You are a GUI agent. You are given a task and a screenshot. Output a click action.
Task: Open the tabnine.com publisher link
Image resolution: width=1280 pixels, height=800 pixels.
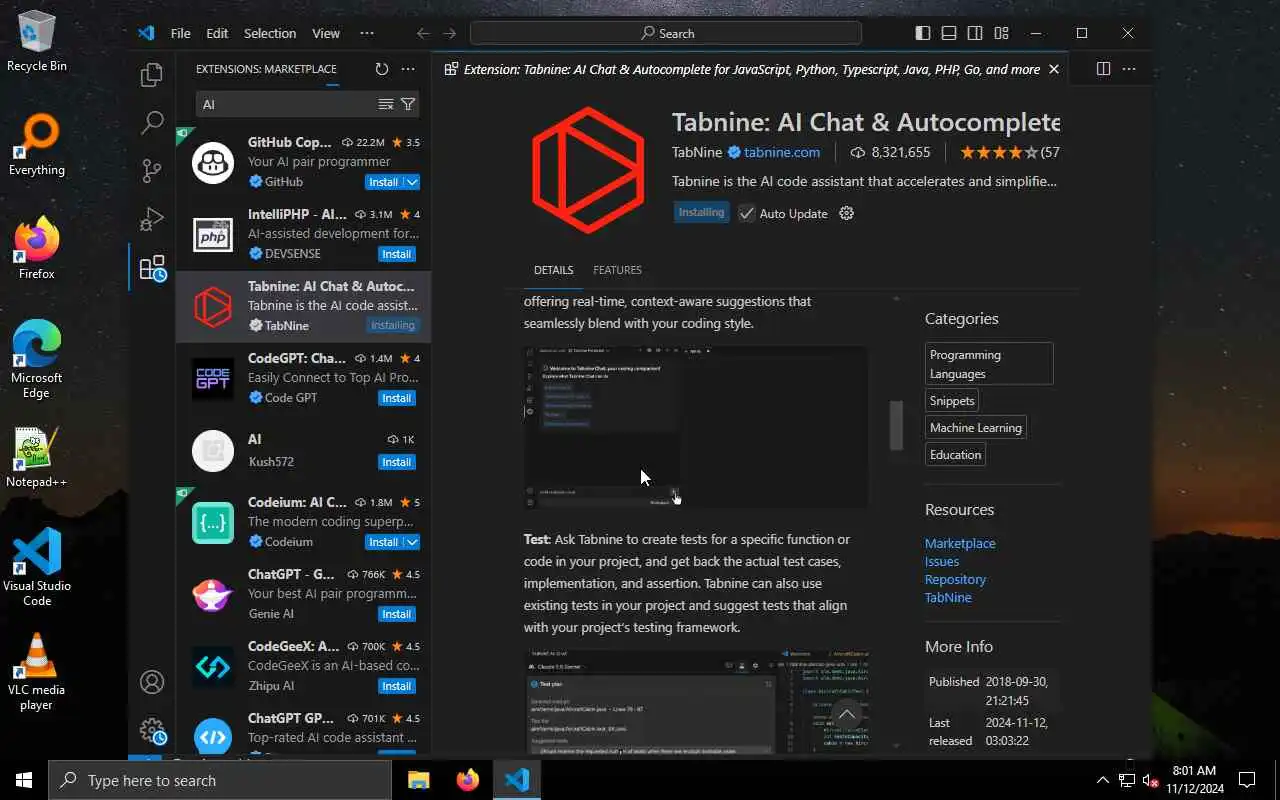point(782,152)
